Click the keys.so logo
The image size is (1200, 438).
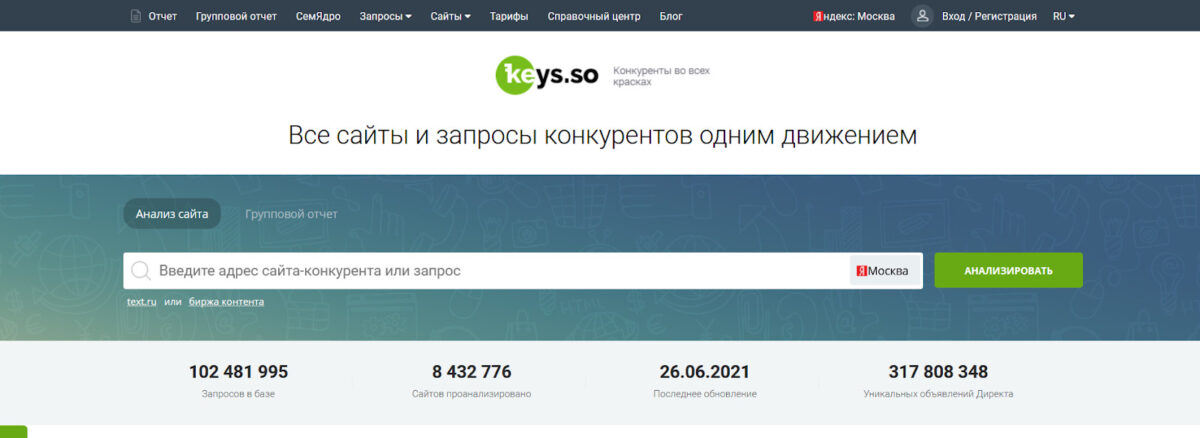(547, 75)
